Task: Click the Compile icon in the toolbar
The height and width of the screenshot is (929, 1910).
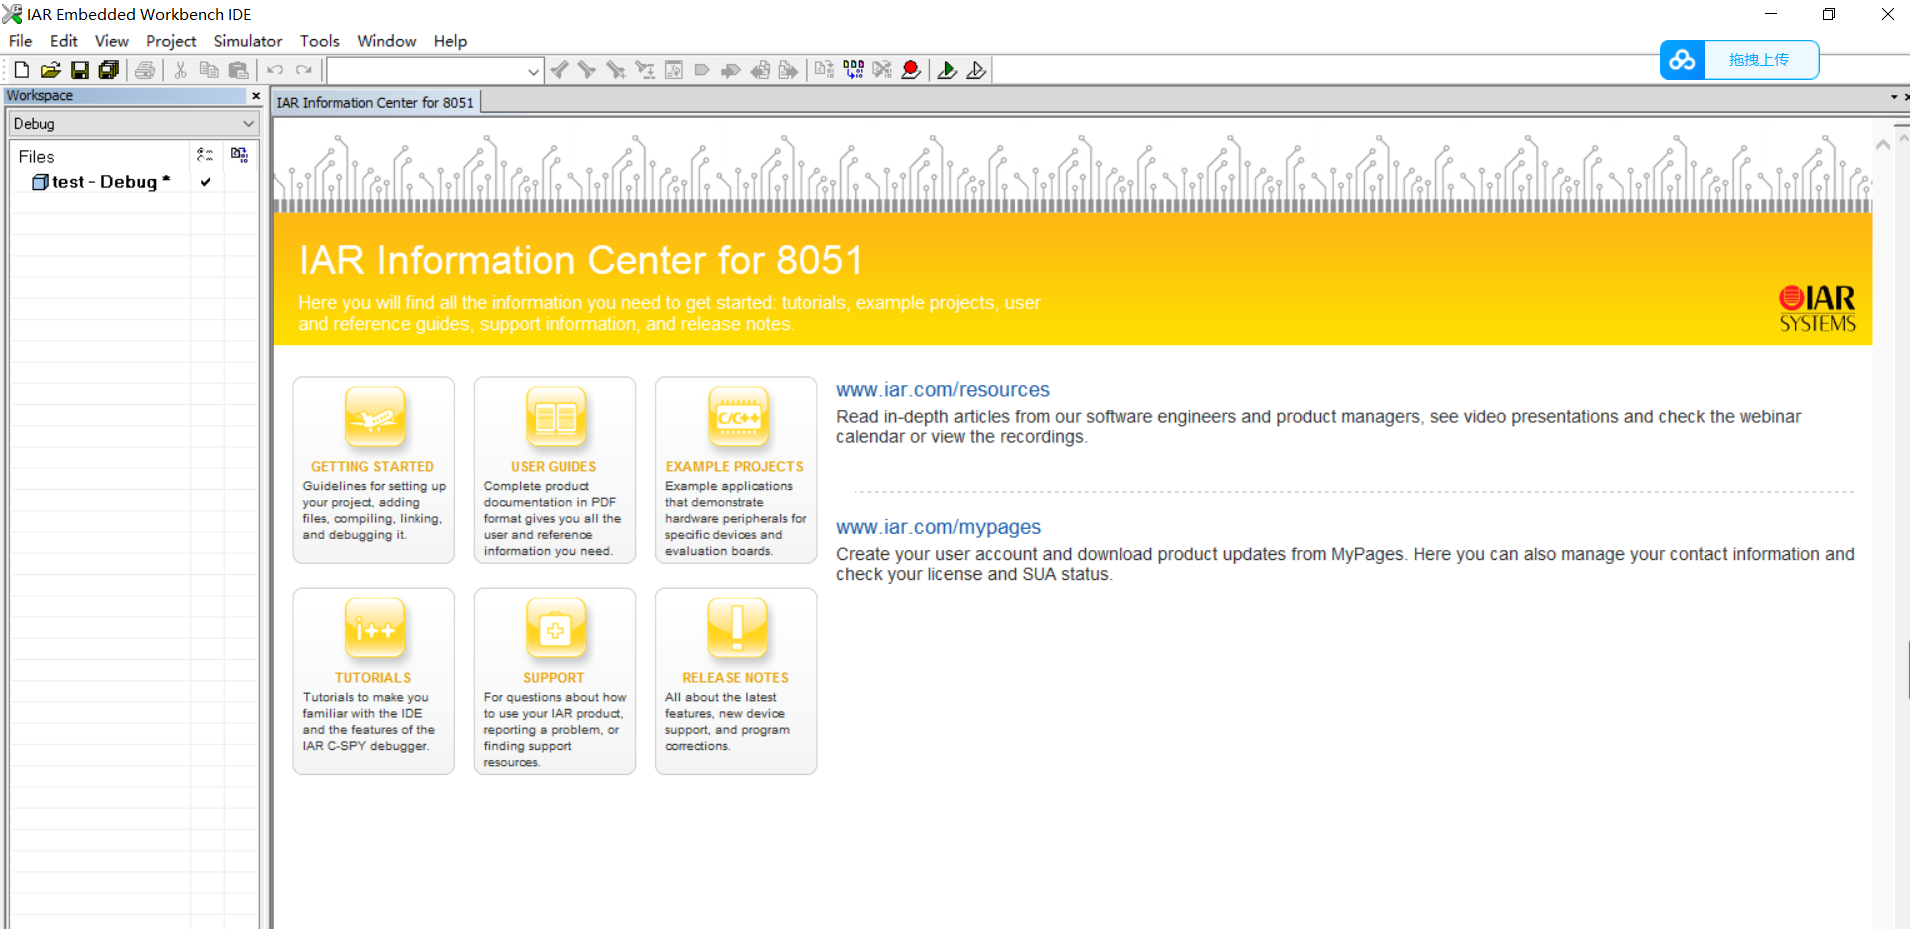Action: (x=824, y=70)
